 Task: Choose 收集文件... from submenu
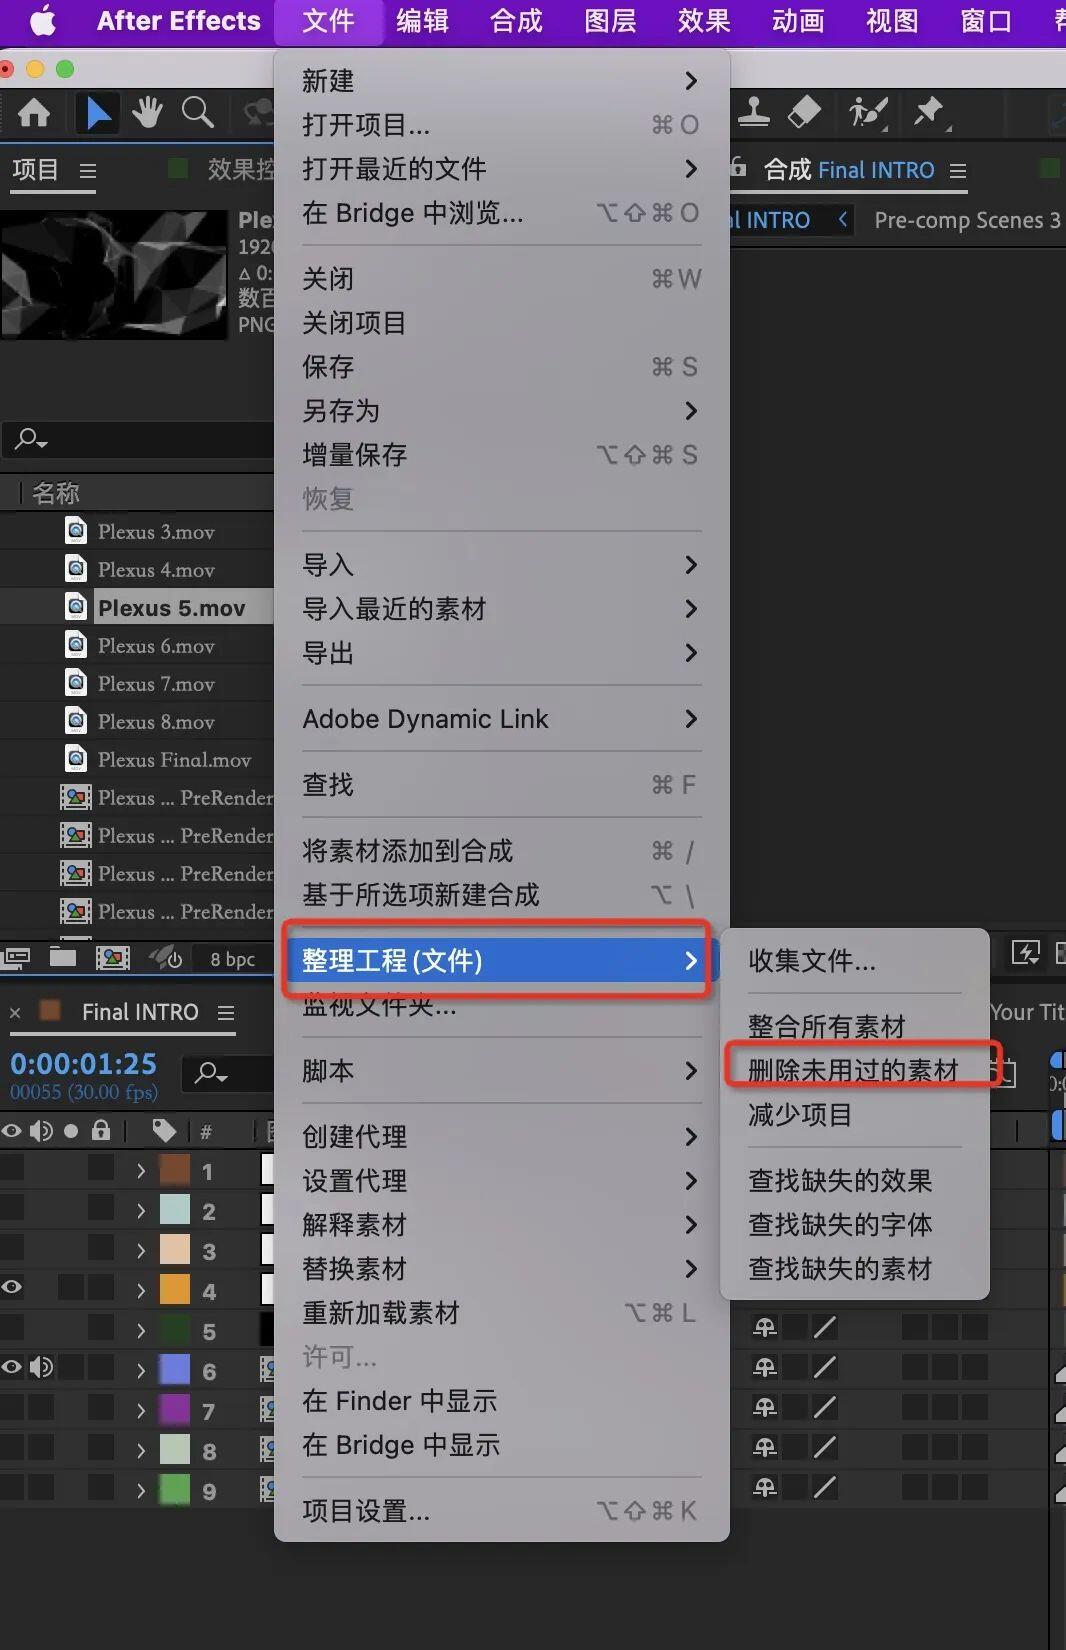pos(855,961)
